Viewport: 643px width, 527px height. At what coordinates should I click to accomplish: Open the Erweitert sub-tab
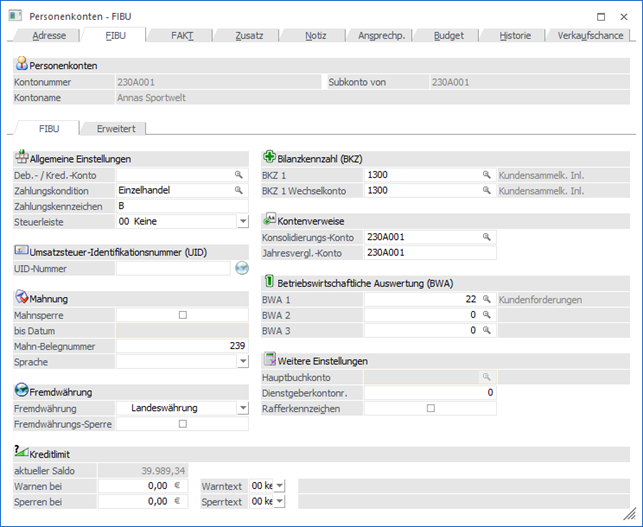(115, 129)
